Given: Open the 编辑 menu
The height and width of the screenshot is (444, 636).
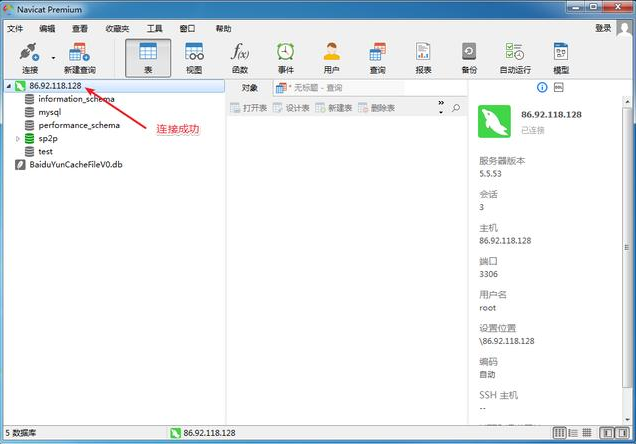Looking at the screenshot, I should click(x=47, y=28).
